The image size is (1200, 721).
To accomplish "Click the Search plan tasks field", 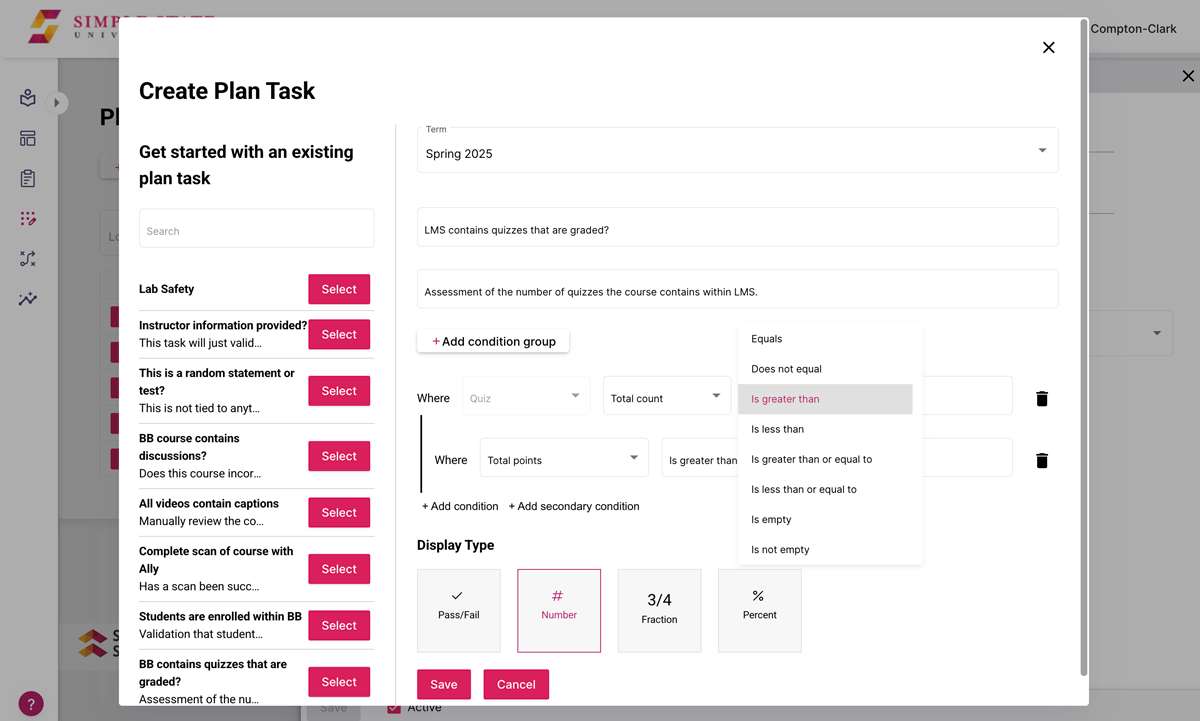I will (256, 227).
